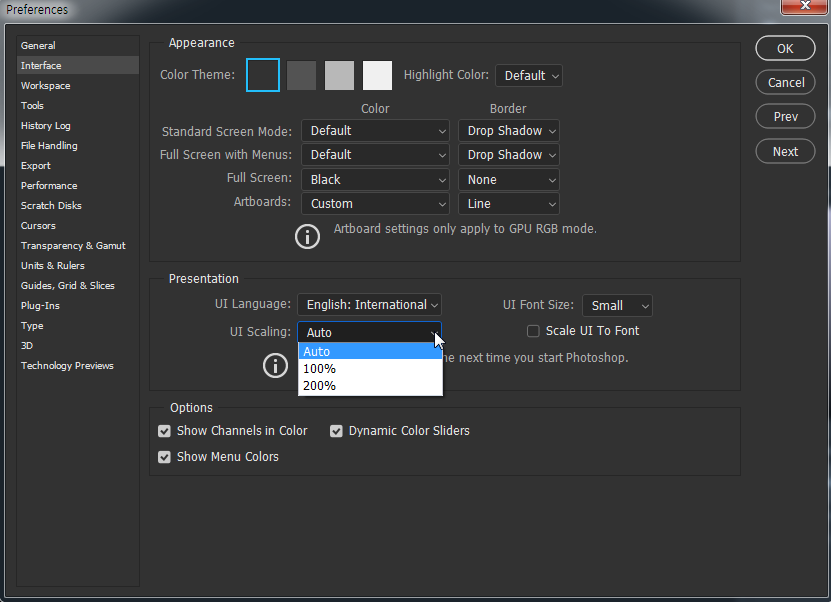Choose Auto in UI Scaling list

(x=370, y=351)
